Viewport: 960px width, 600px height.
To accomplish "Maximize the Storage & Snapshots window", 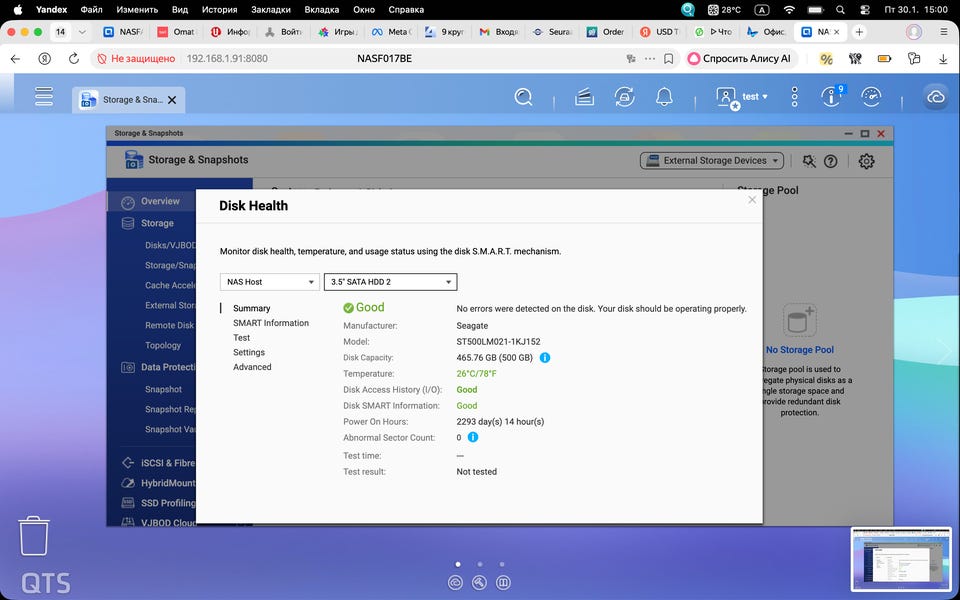I will pyautogui.click(x=864, y=133).
